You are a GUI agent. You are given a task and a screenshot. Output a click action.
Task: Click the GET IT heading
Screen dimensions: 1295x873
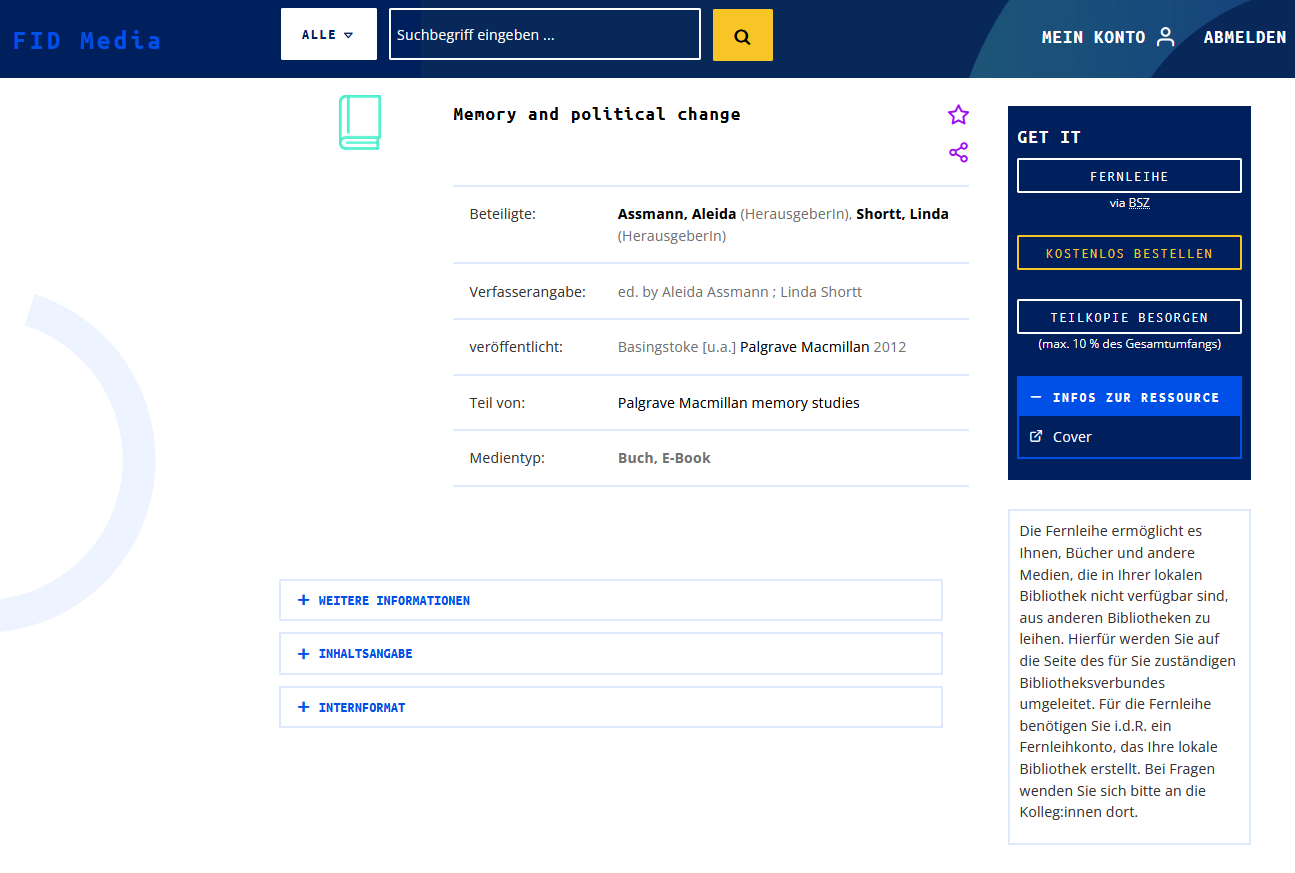coord(1049,138)
